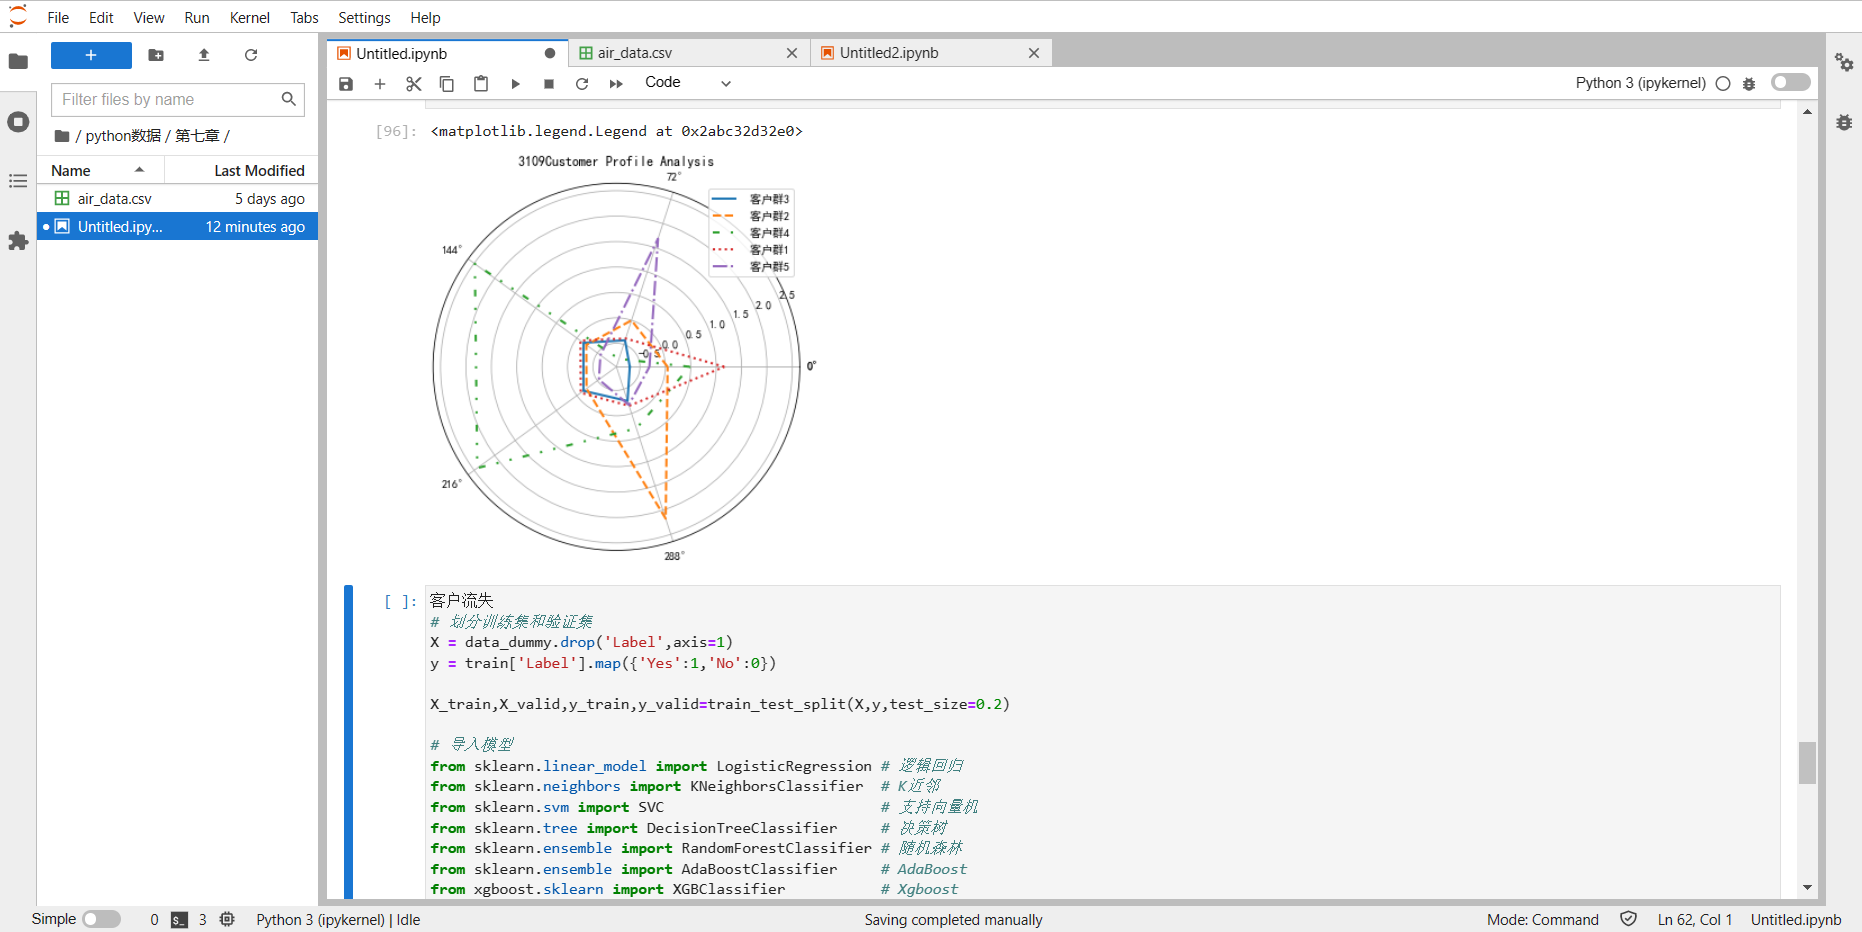Open the cell type Code dropdown
The height and width of the screenshot is (932, 1862).
point(688,83)
